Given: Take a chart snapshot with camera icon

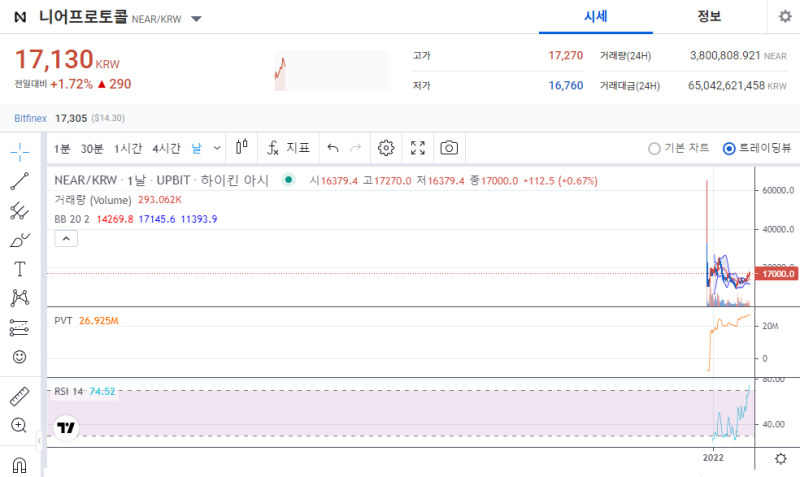Looking at the screenshot, I should (449, 148).
